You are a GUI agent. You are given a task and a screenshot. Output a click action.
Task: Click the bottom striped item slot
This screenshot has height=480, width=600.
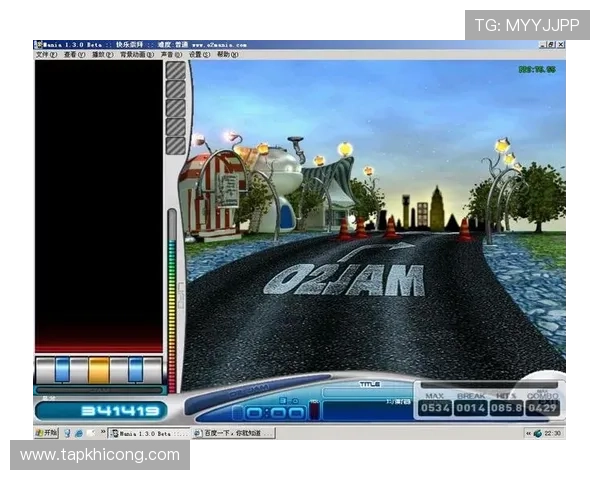coord(176,145)
